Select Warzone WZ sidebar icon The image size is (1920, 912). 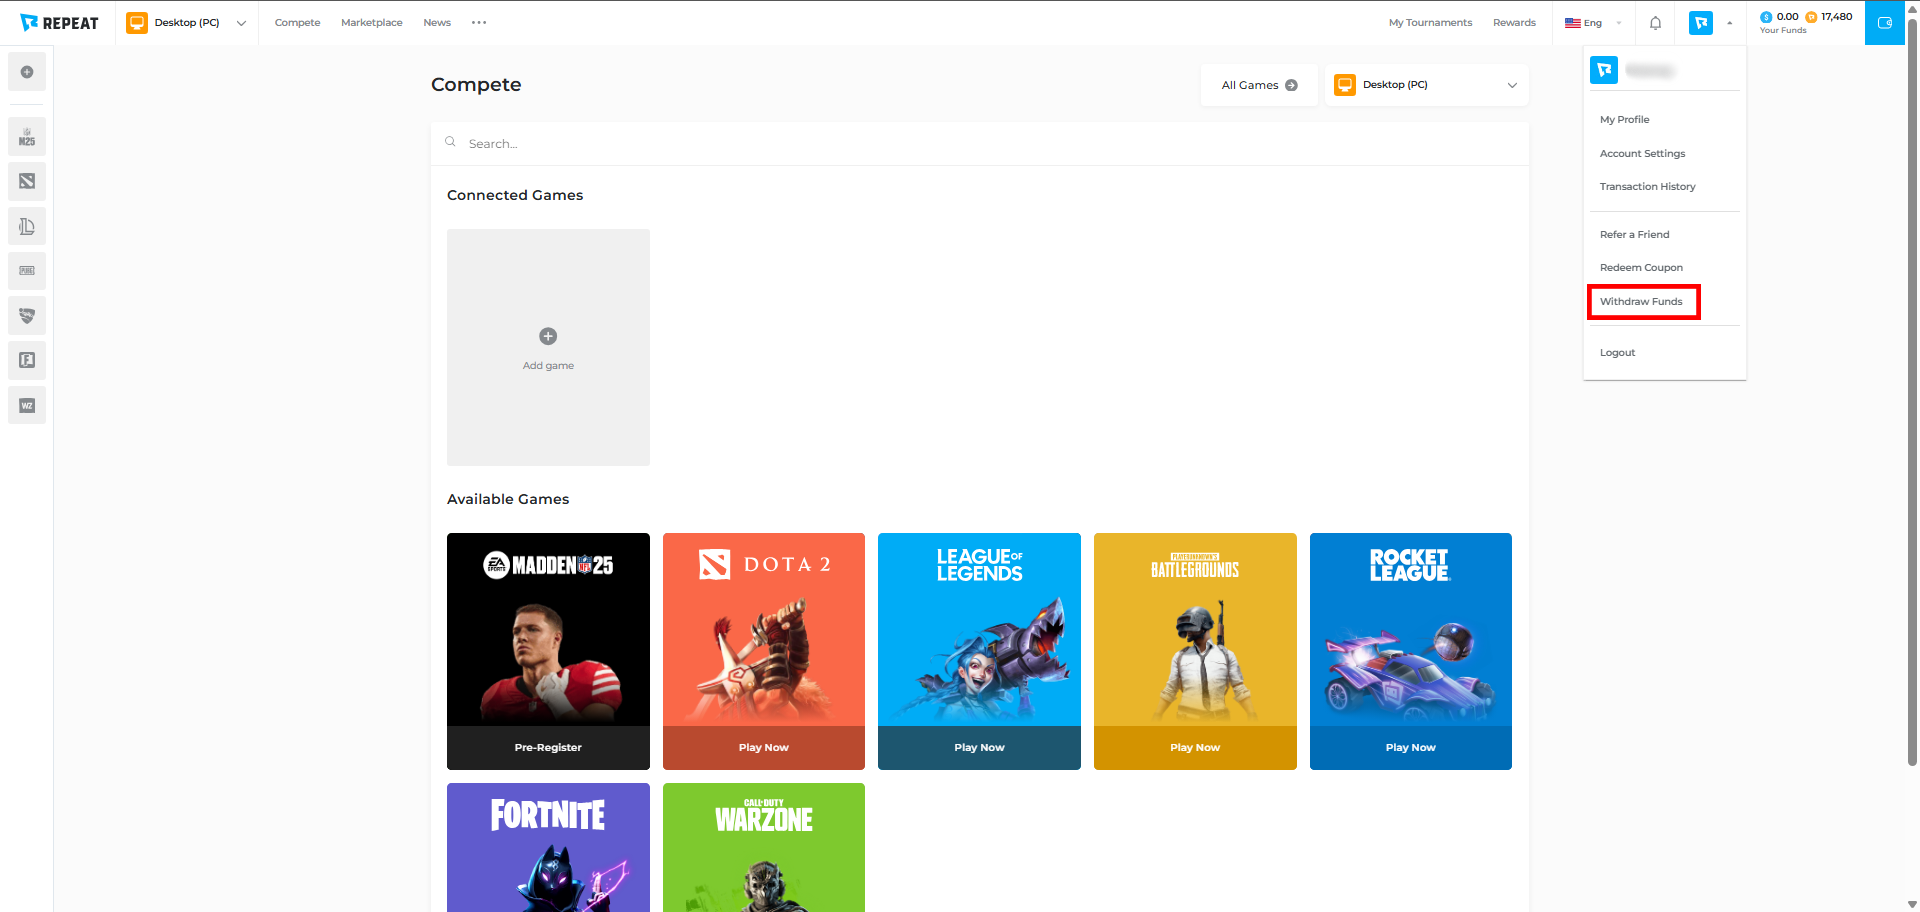point(27,405)
